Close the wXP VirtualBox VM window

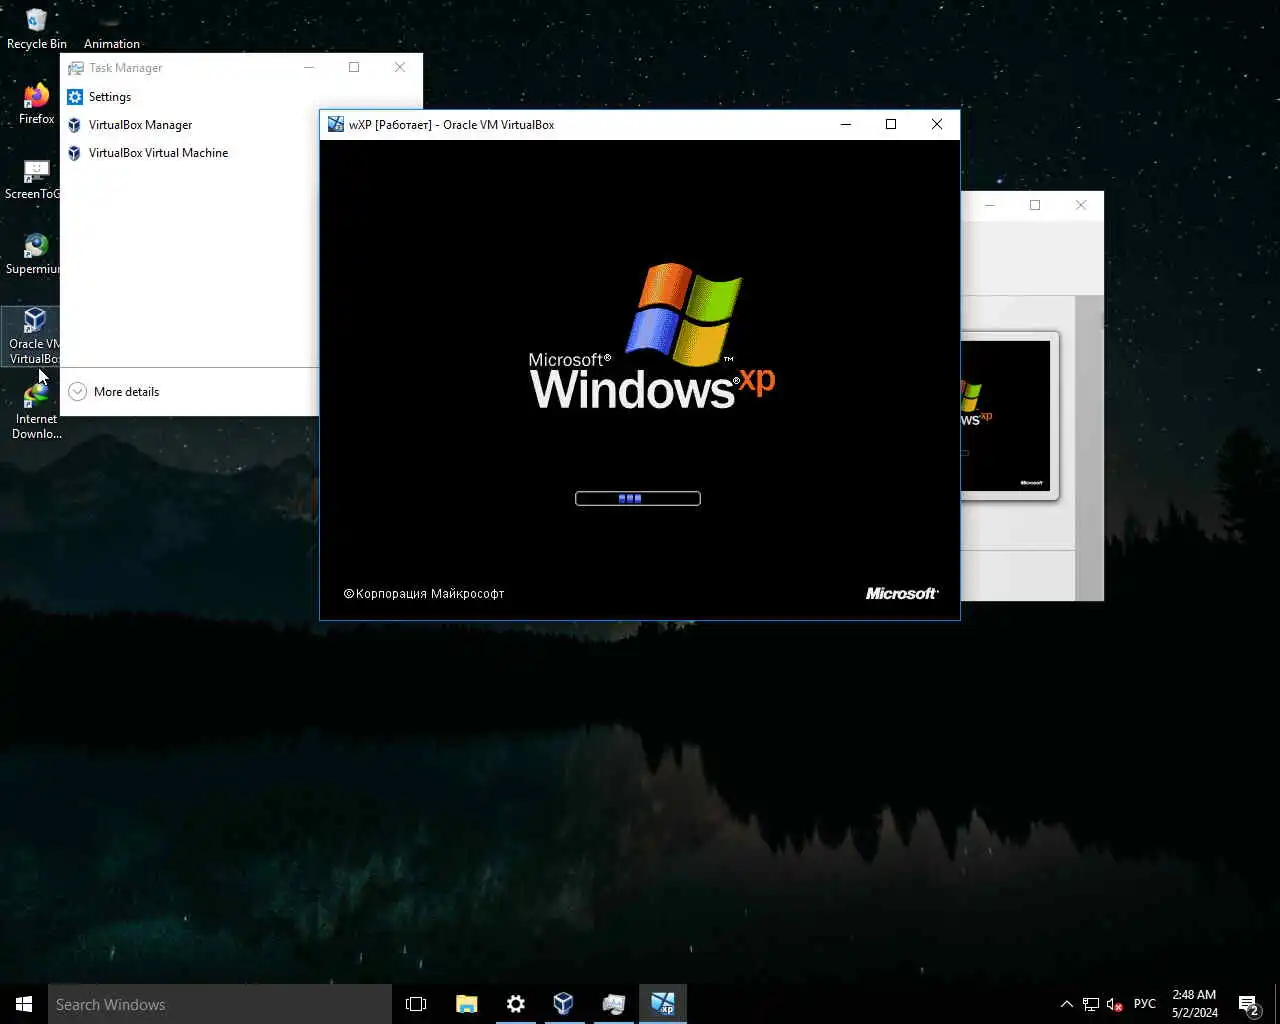pos(937,125)
